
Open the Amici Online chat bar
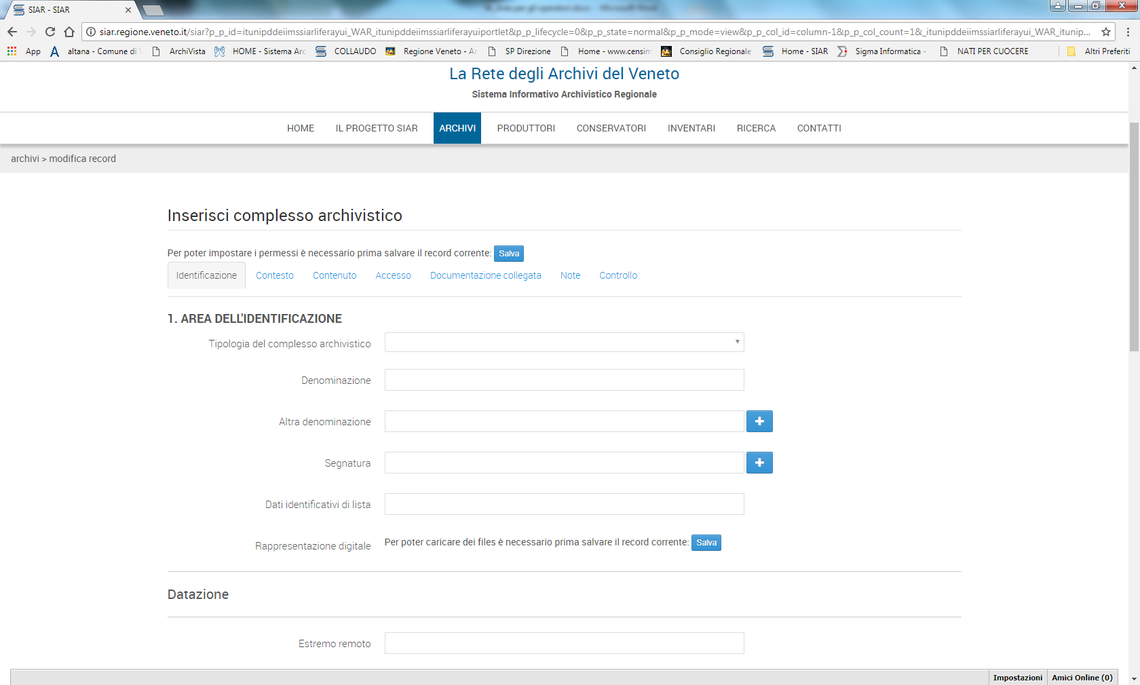click(1081, 678)
